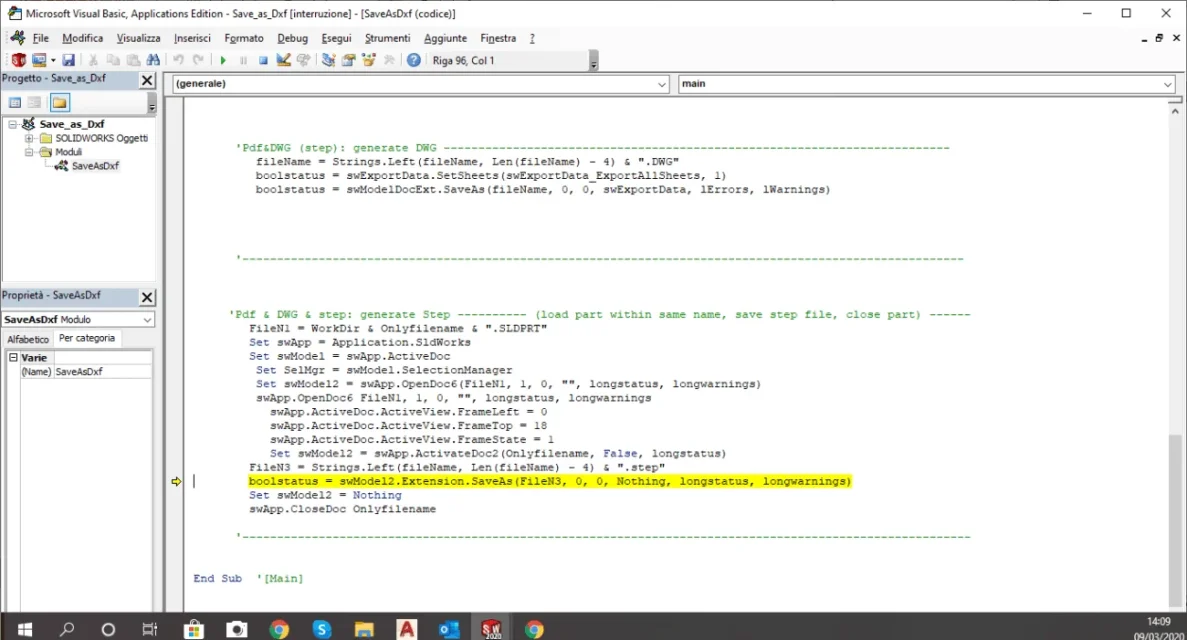This screenshot has height=640, width=1187.
Task: Click the Insert UserForm toolbar icon
Action: coord(38,60)
